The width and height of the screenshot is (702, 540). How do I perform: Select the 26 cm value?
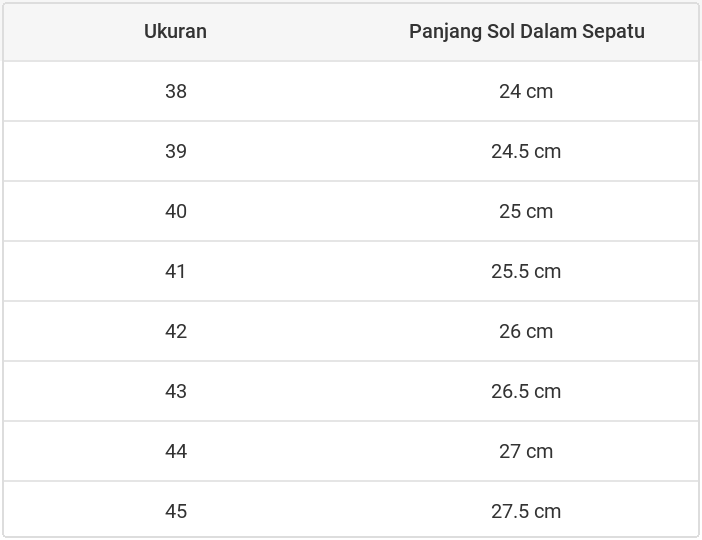pos(526,331)
